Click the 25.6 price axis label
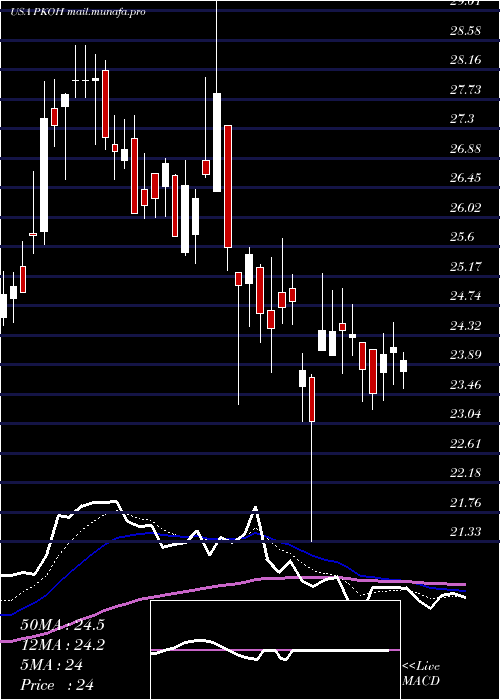Image resolution: width=500 pixels, height=700 pixels. point(462,237)
